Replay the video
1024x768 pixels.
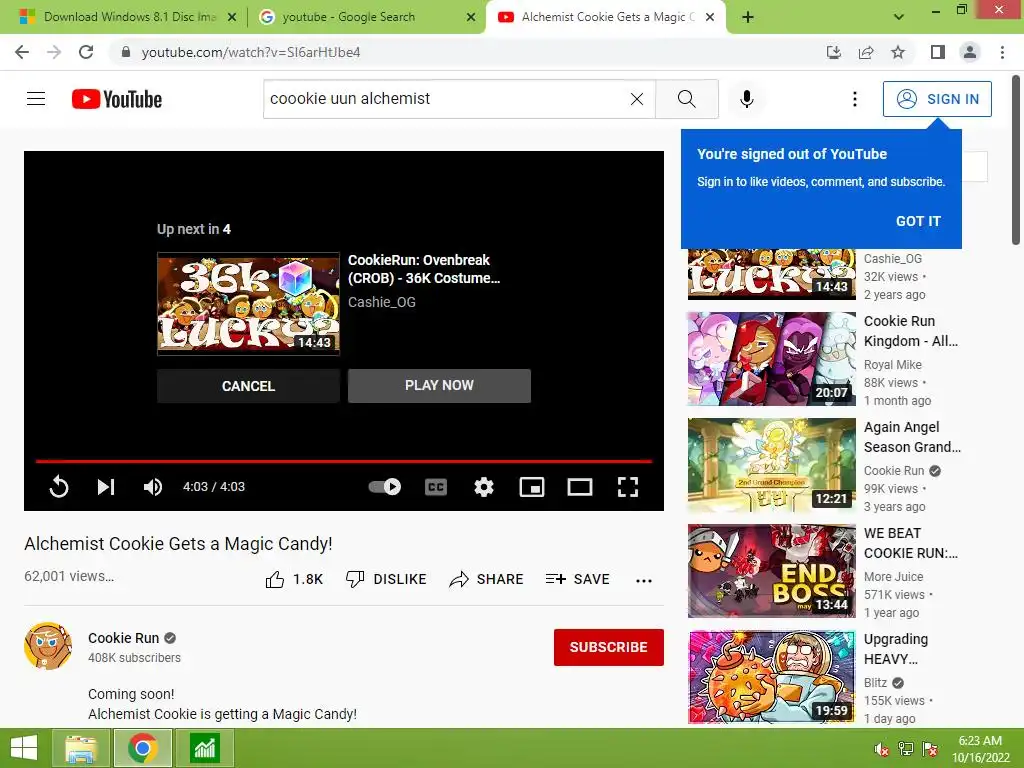(59, 487)
